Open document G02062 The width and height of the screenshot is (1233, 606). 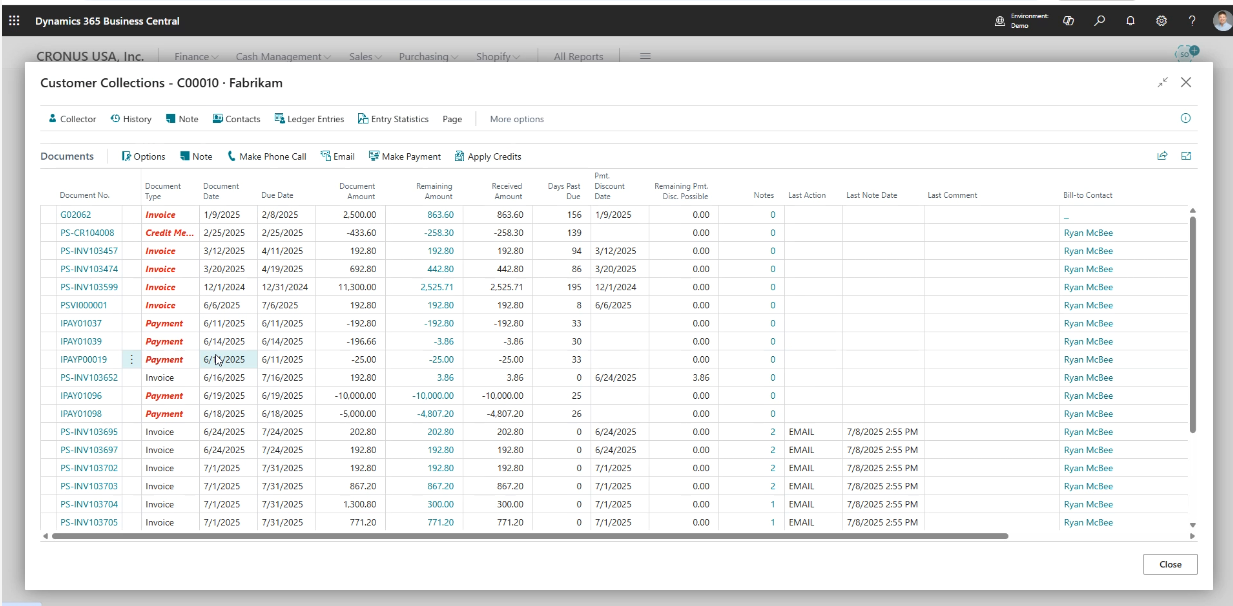tap(75, 215)
